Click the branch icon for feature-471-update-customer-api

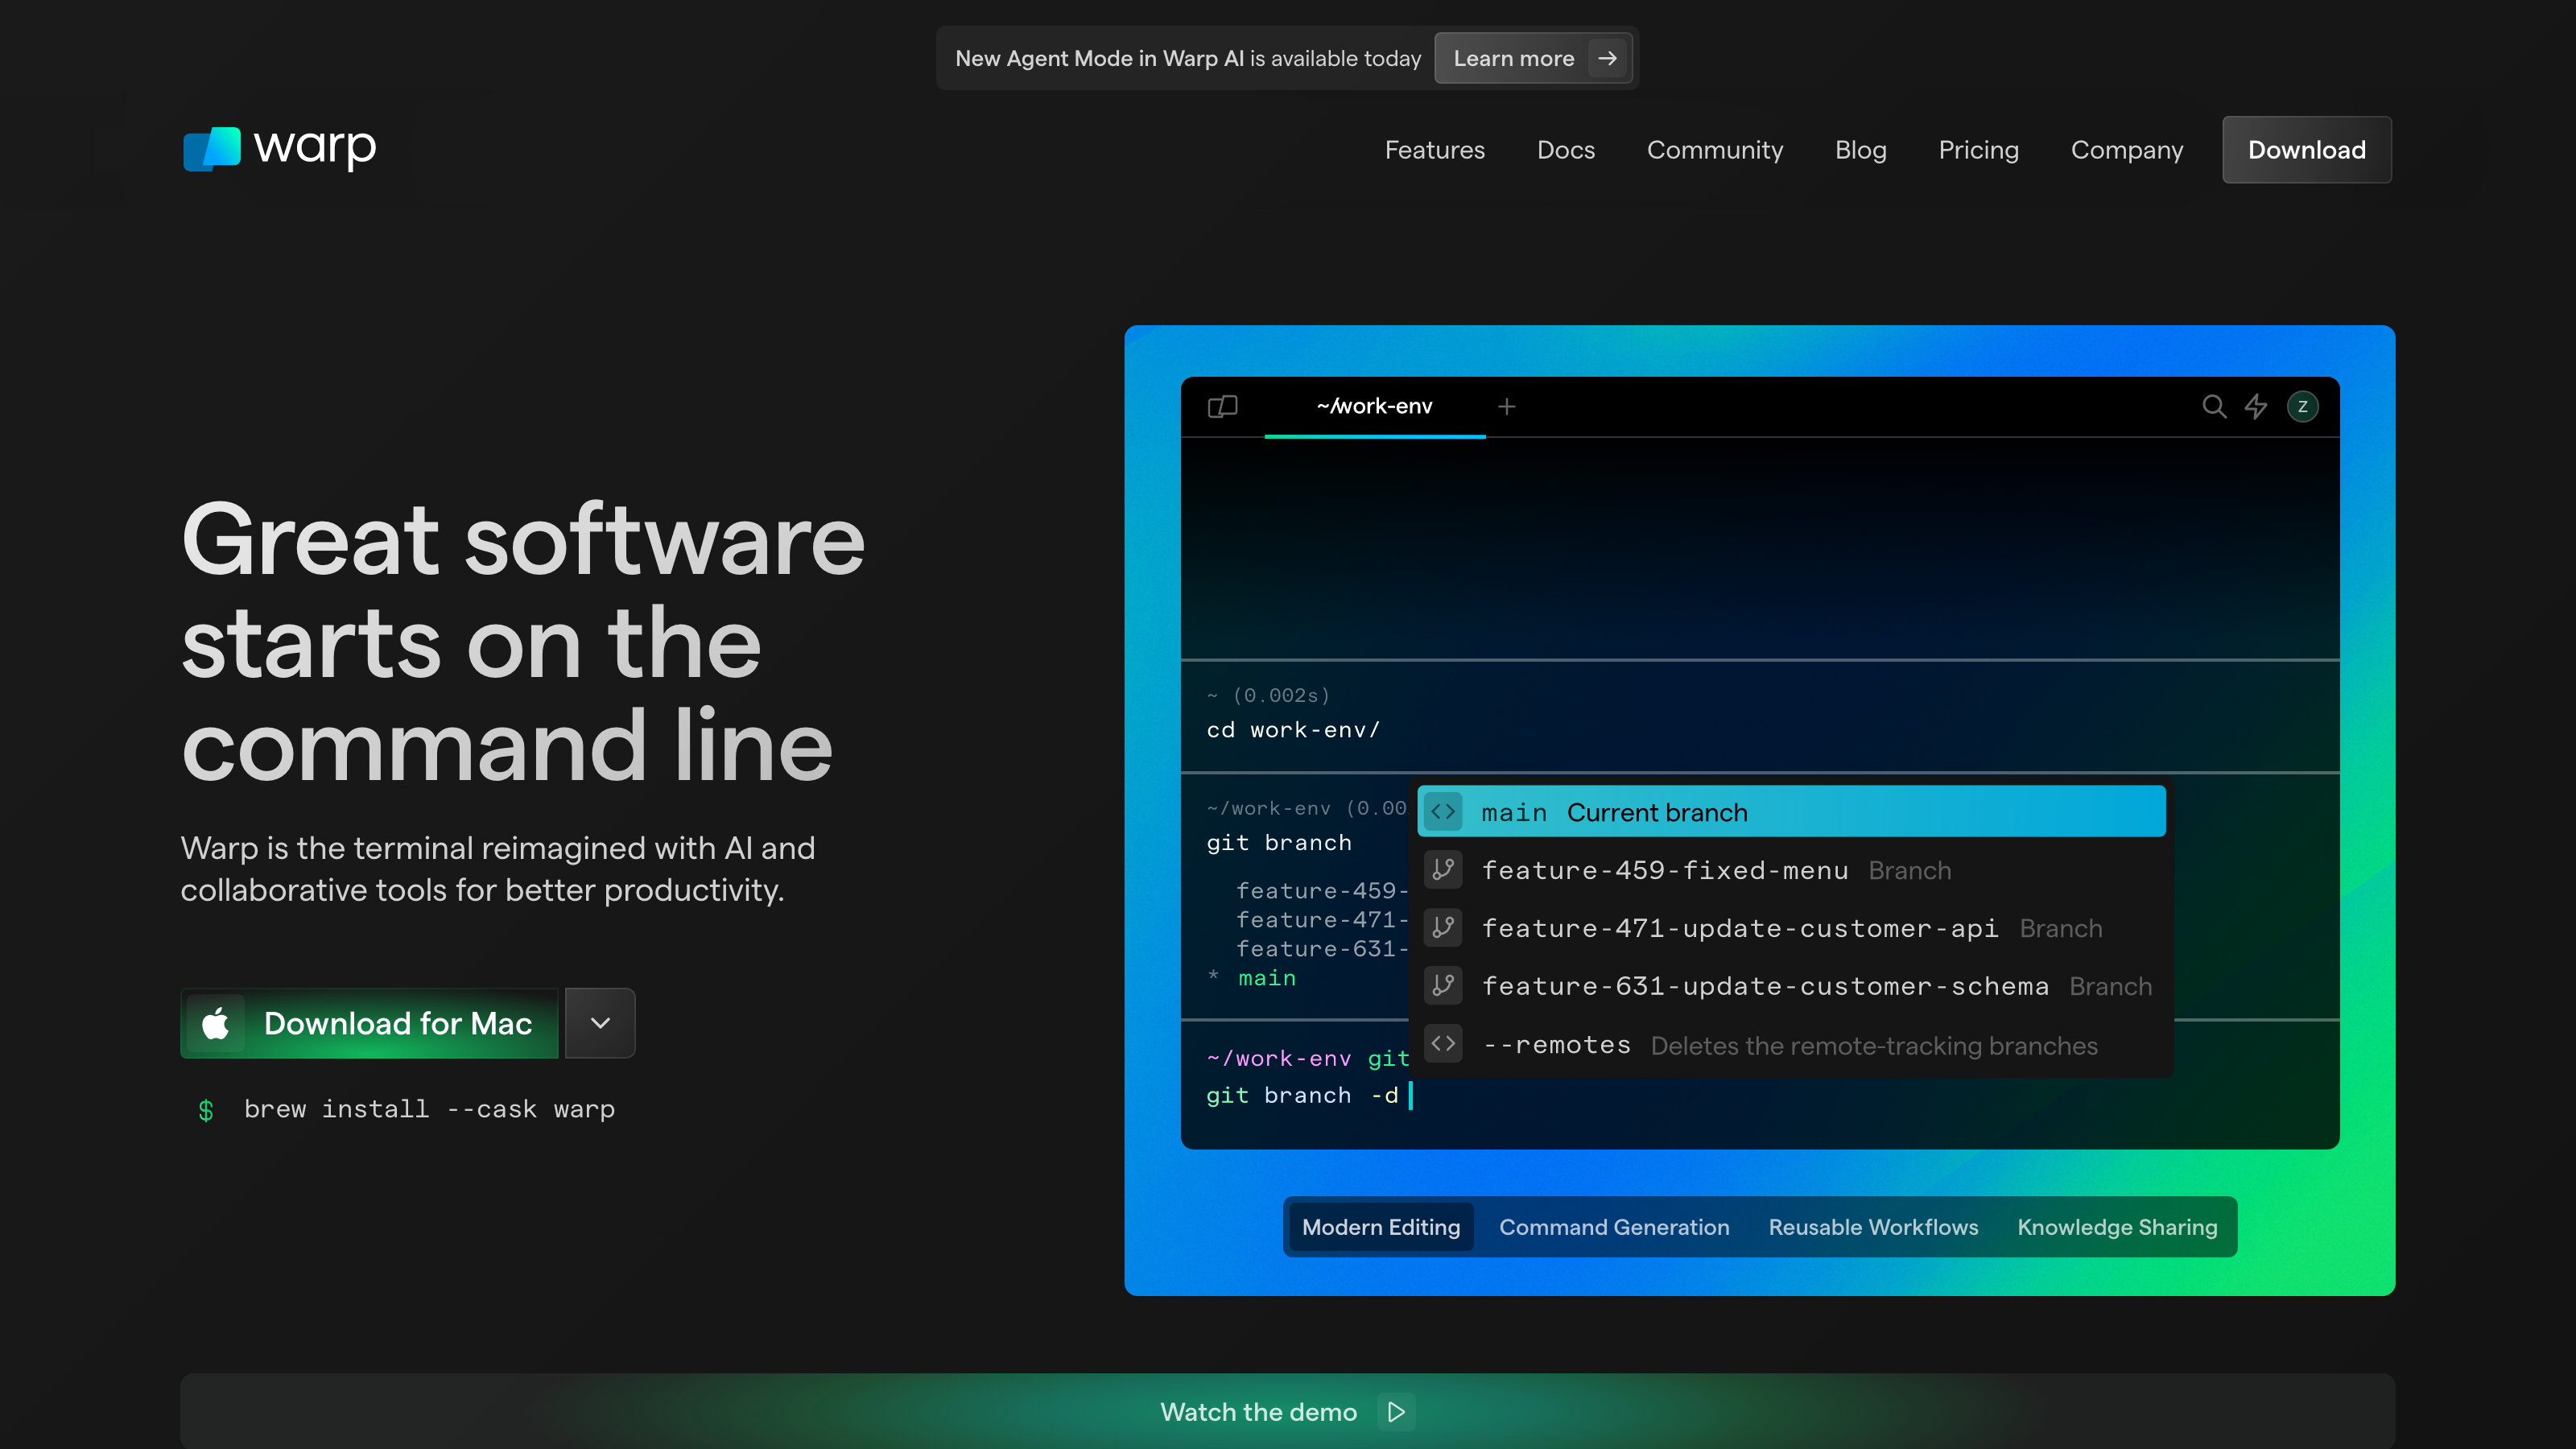(x=1443, y=927)
